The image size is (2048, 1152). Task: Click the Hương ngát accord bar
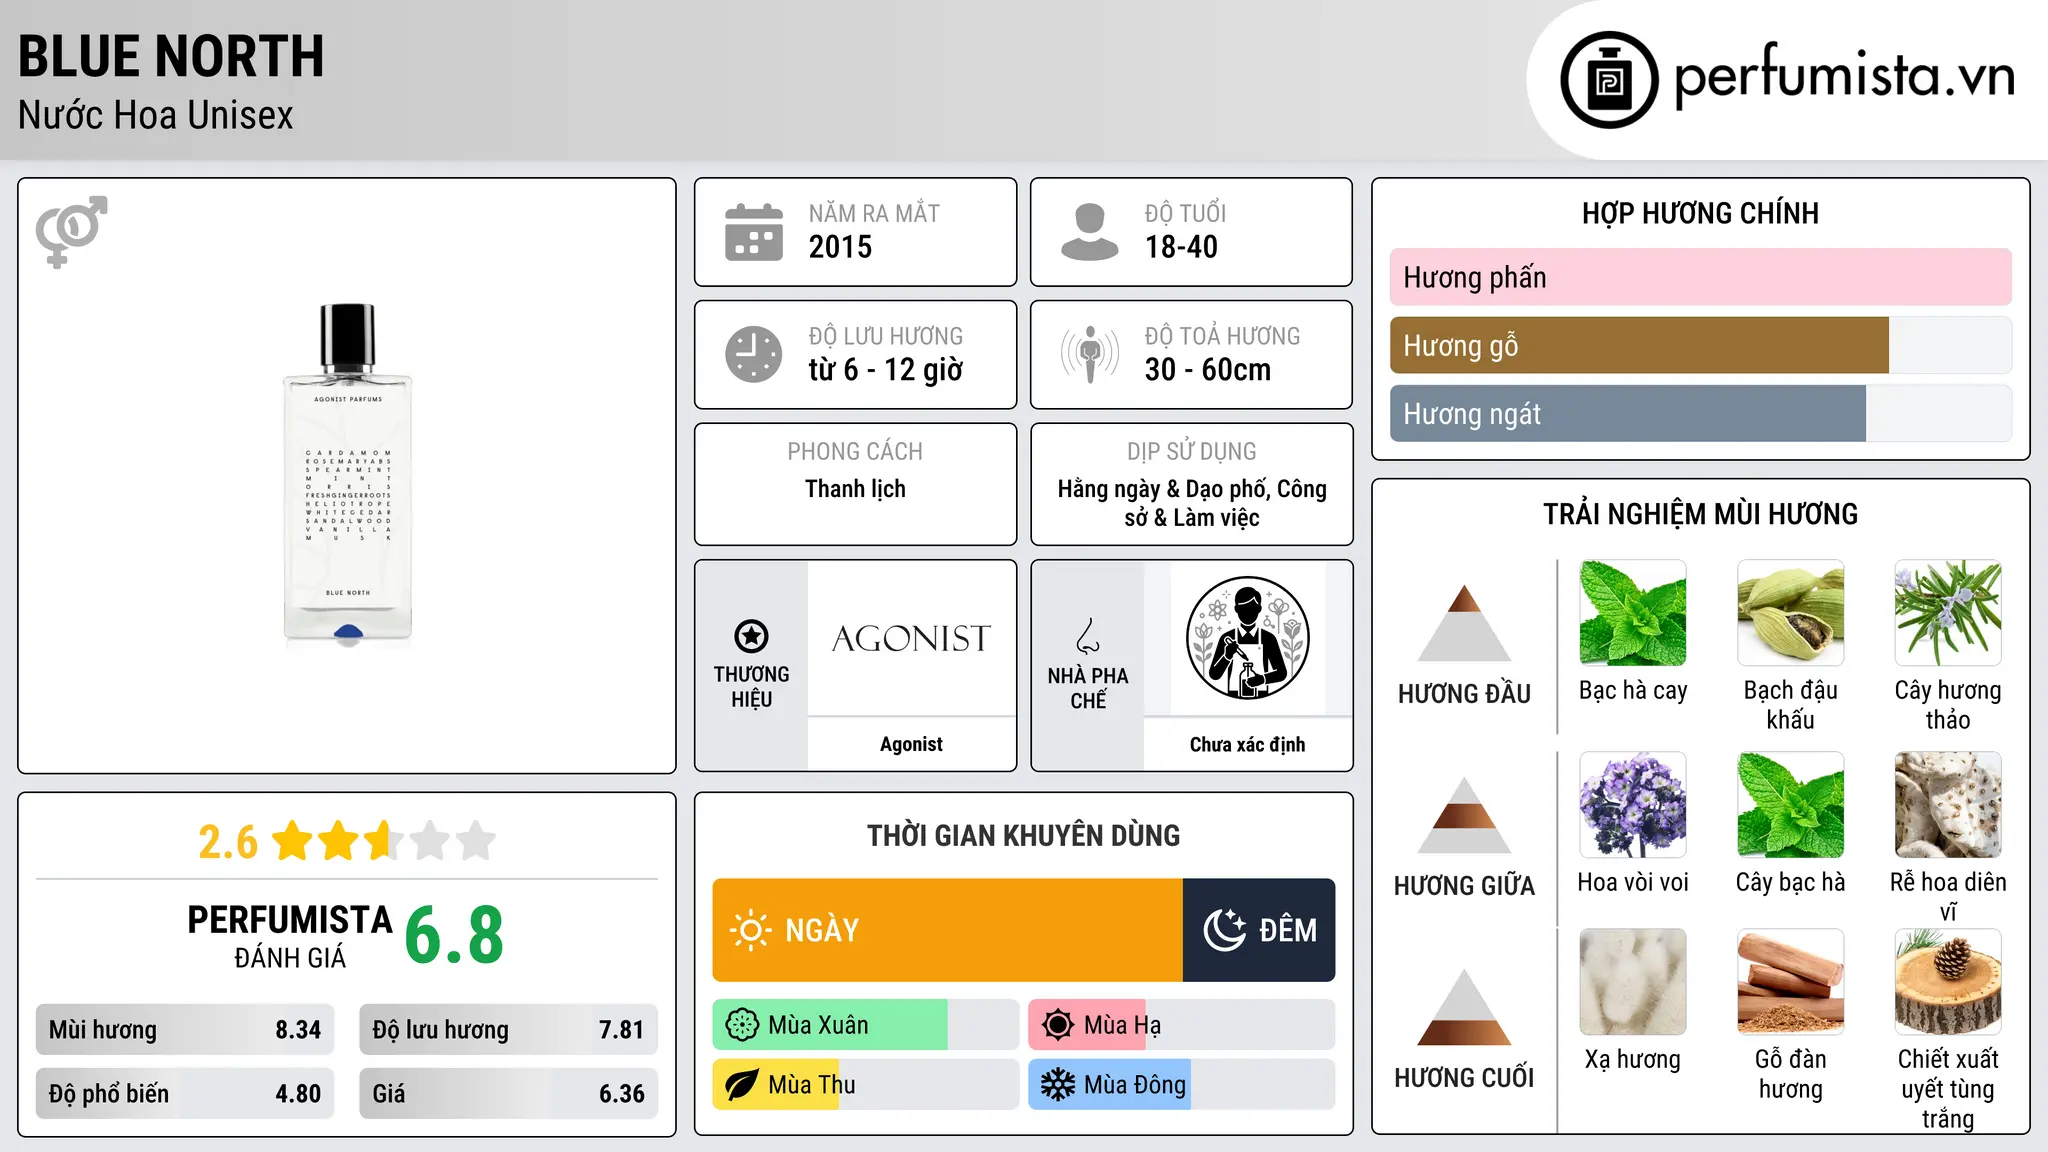[1701, 413]
